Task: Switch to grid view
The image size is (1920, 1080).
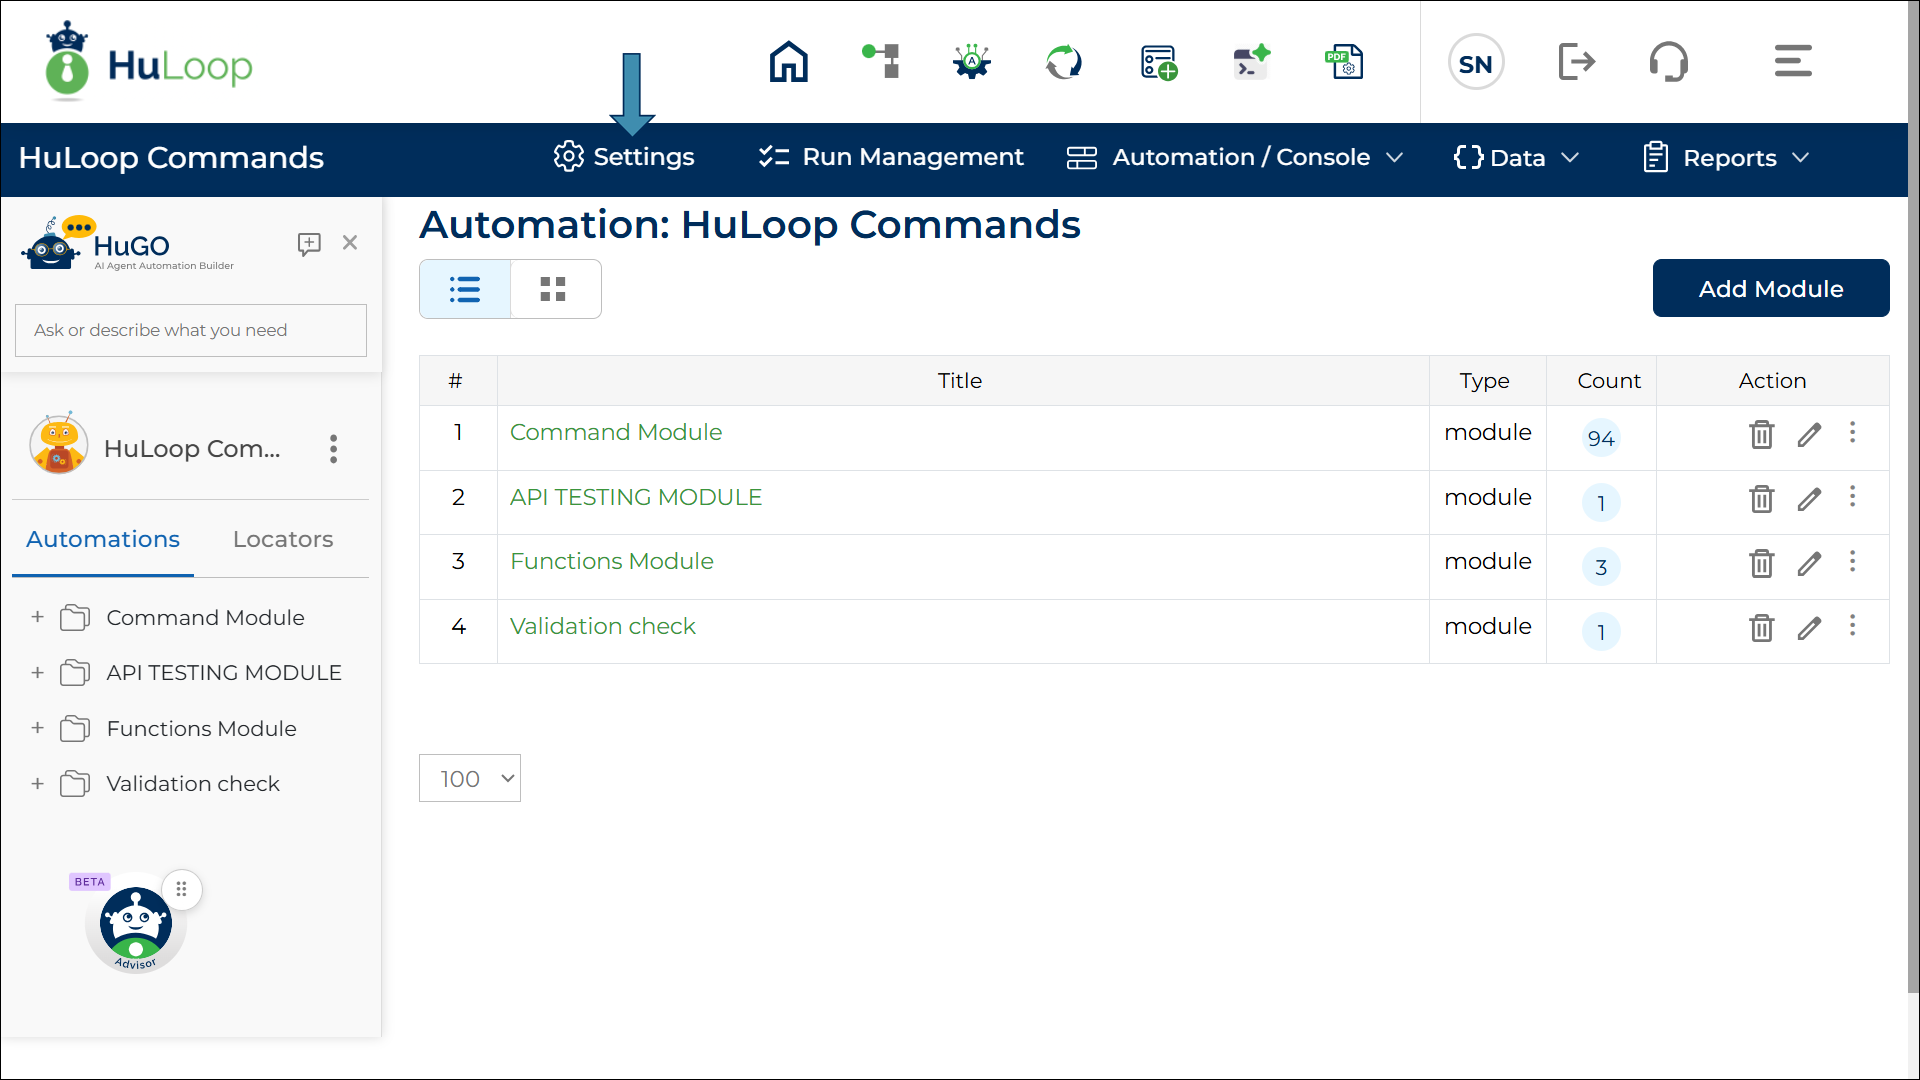Action: [x=554, y=289]
